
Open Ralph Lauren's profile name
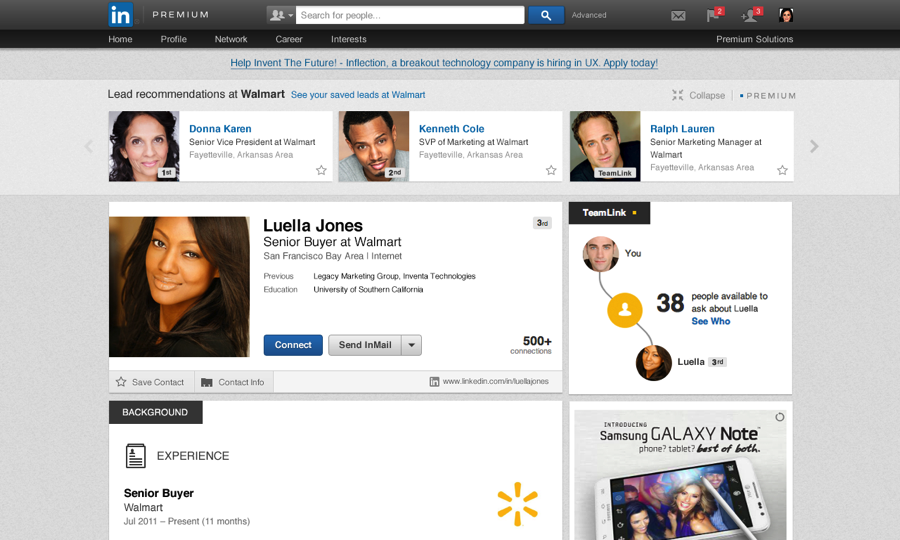point(682,129)
